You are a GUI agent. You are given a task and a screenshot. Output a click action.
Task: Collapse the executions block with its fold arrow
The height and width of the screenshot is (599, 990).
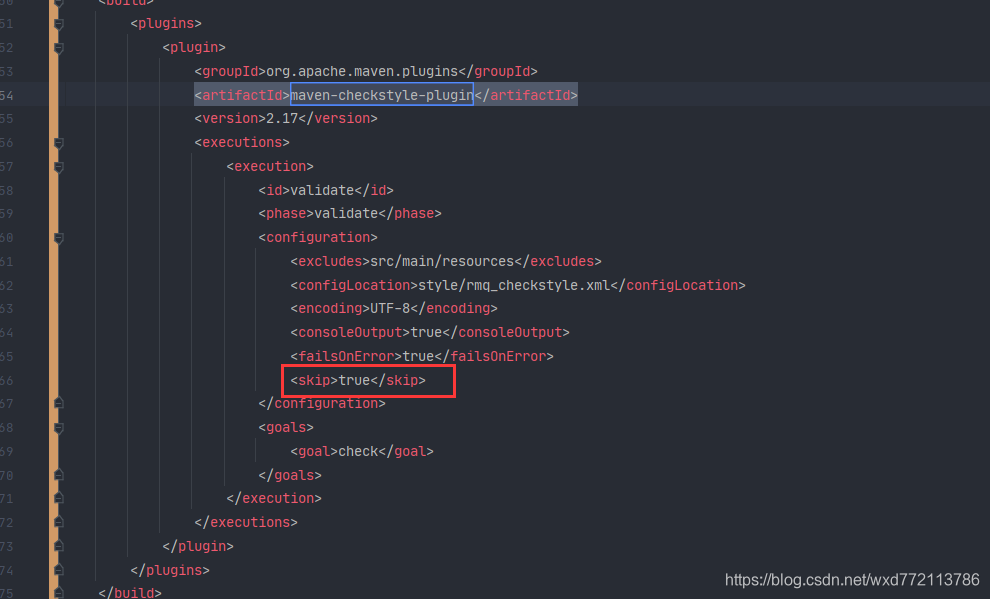click(58, 142)
